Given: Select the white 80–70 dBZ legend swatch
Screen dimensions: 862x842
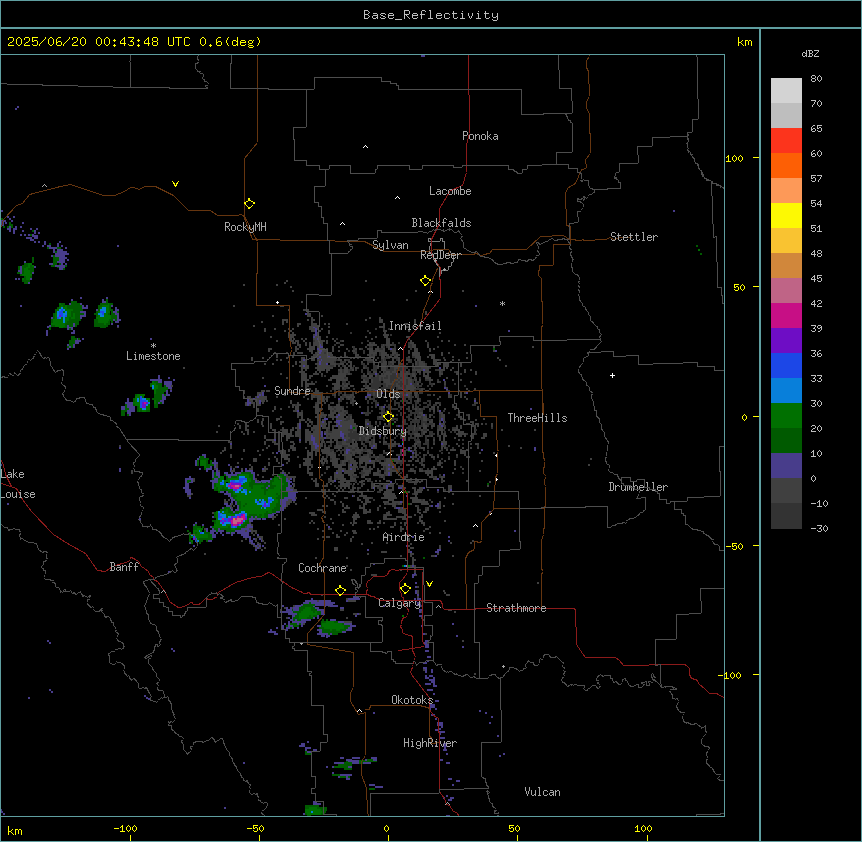Looking at the screenshot, I should point(786,91).
